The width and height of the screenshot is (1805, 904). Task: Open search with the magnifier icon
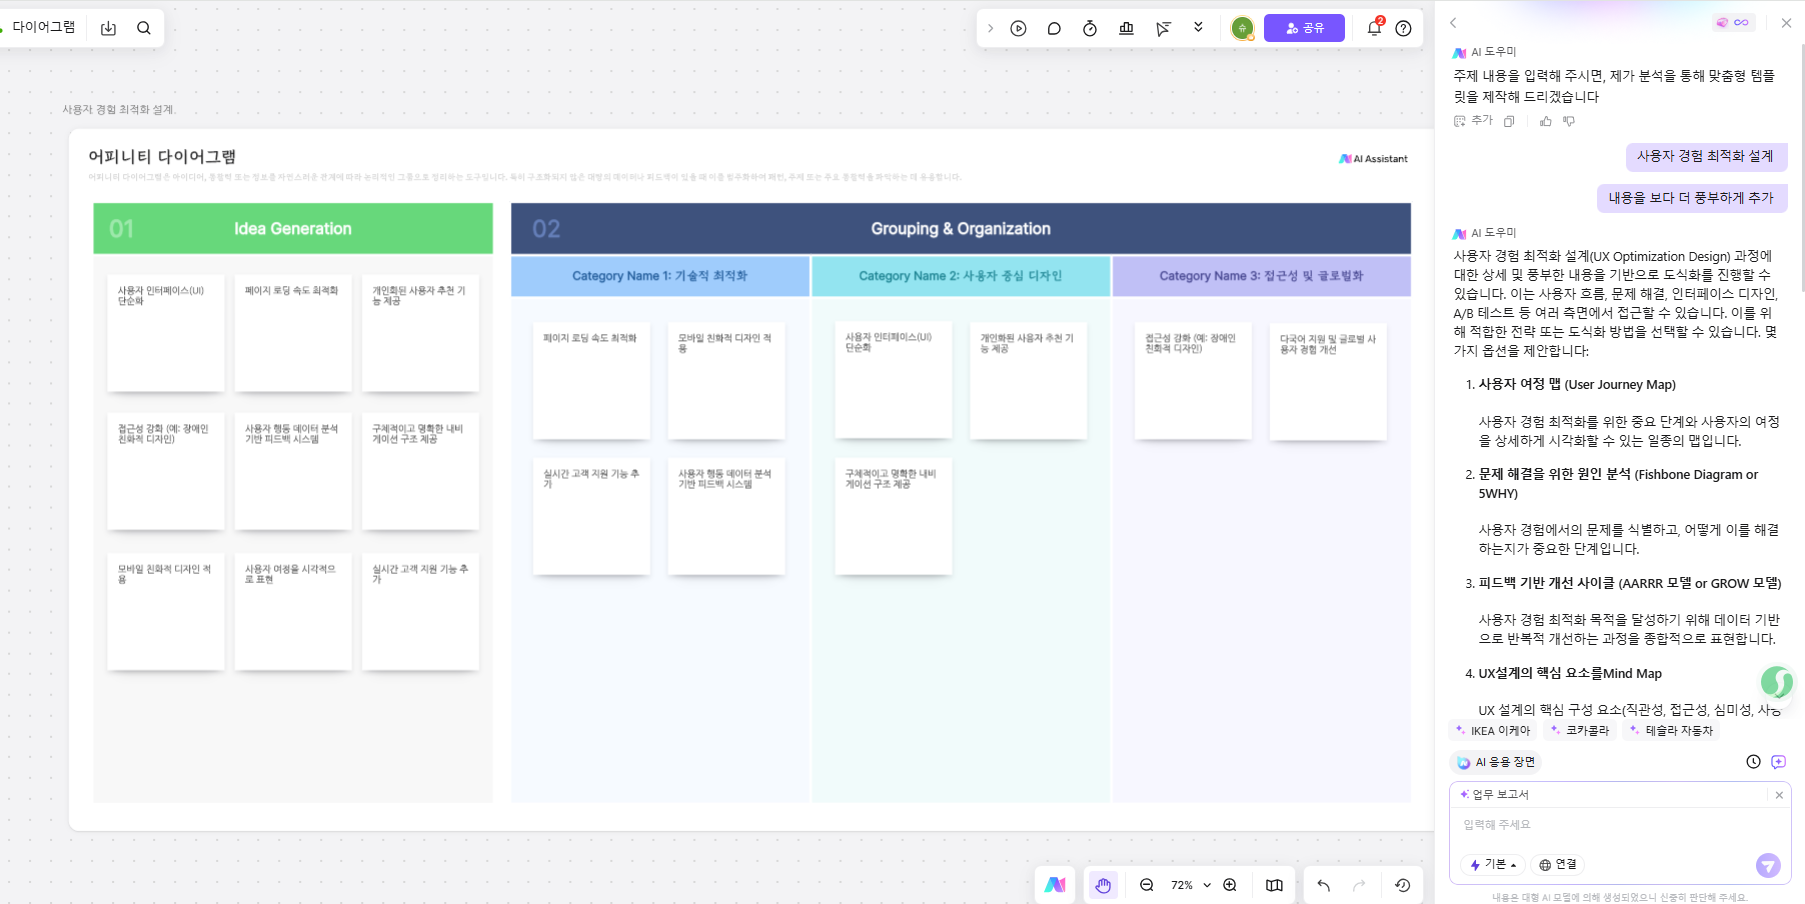point(144,28)
